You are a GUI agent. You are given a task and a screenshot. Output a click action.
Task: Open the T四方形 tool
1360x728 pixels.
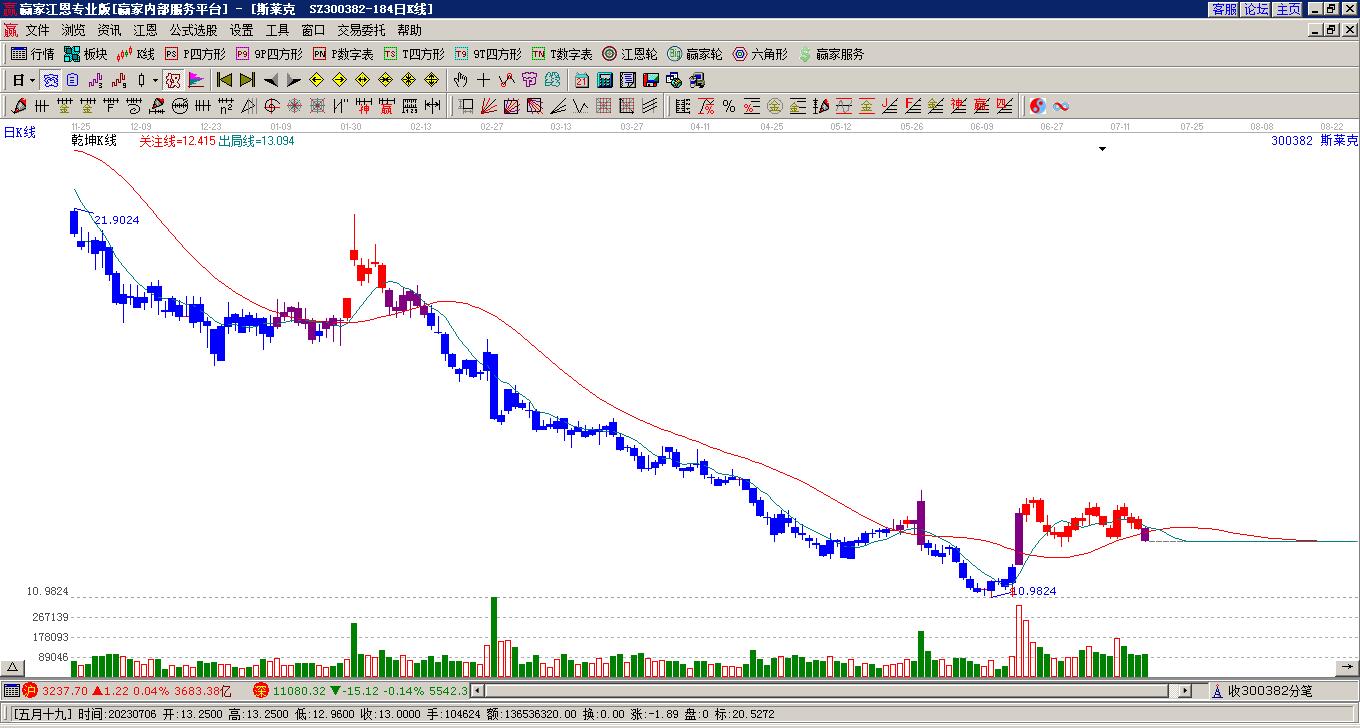(x=414, y=54)
